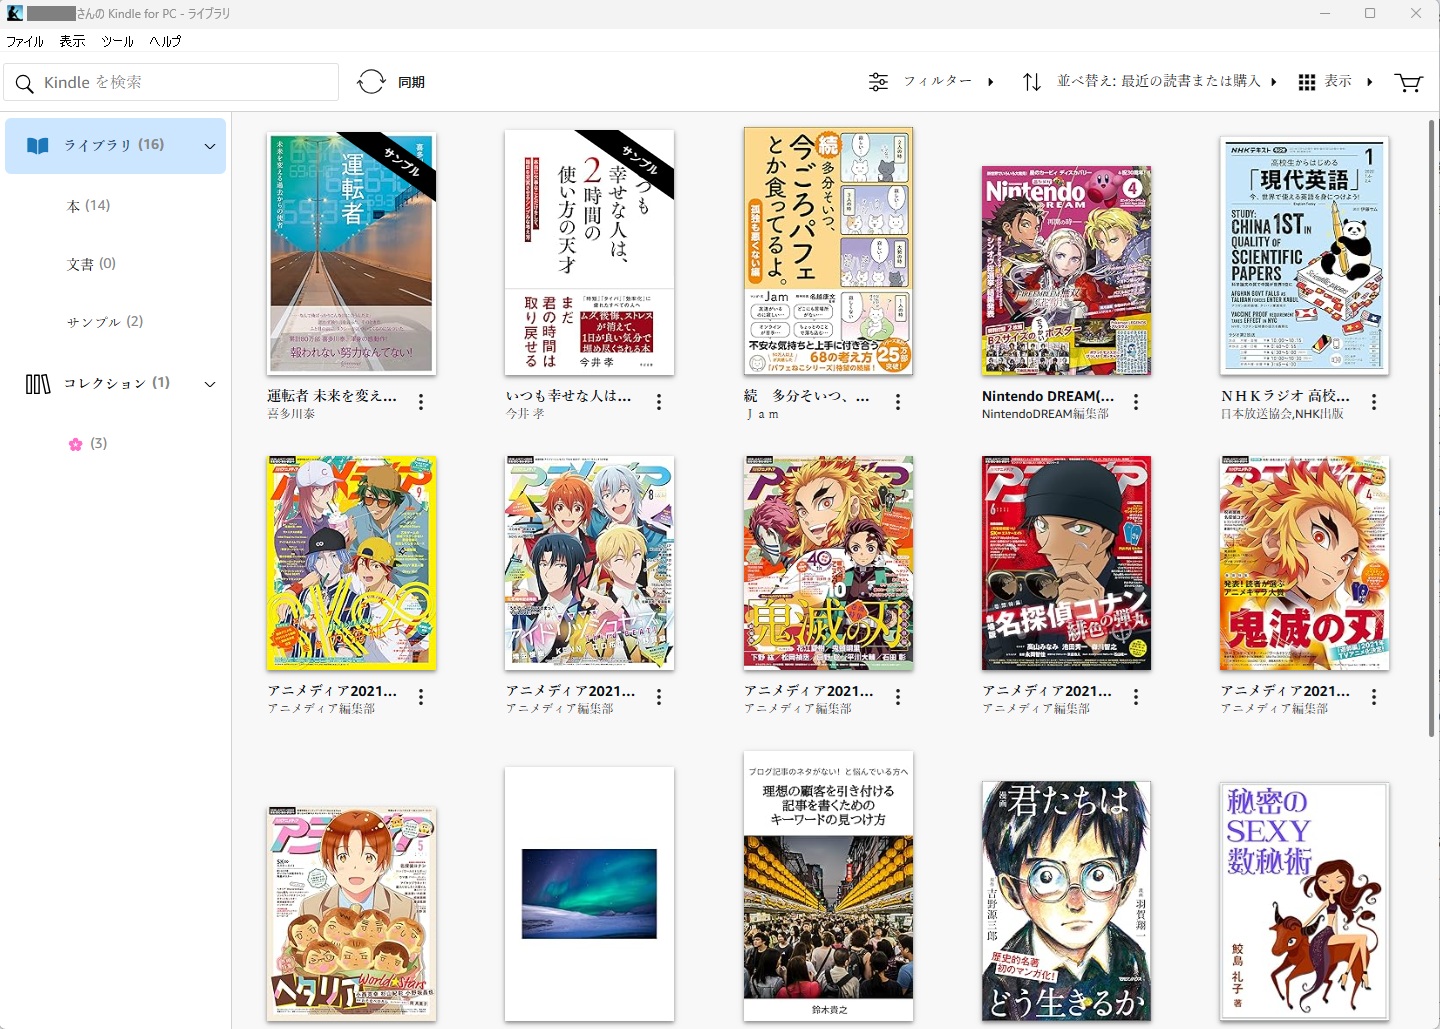
Task: Click the sort order arrows icon
Action: point(1032,82)
